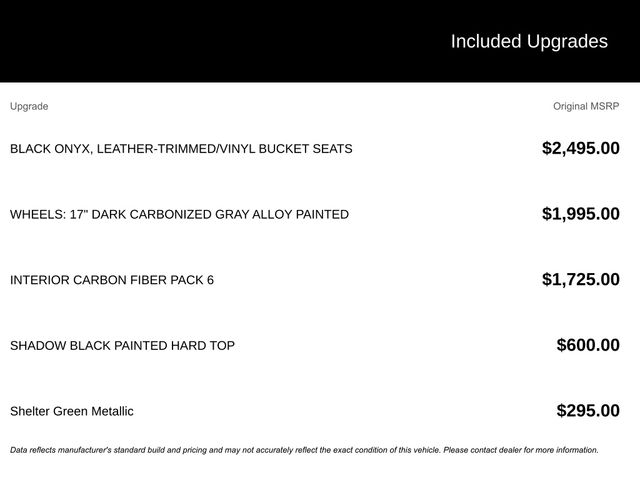Click the Interior Carbon Fiber Pack 6 entry
This screenshot has height=480, width=640.
pyautogui.click(x=111, y=280)
